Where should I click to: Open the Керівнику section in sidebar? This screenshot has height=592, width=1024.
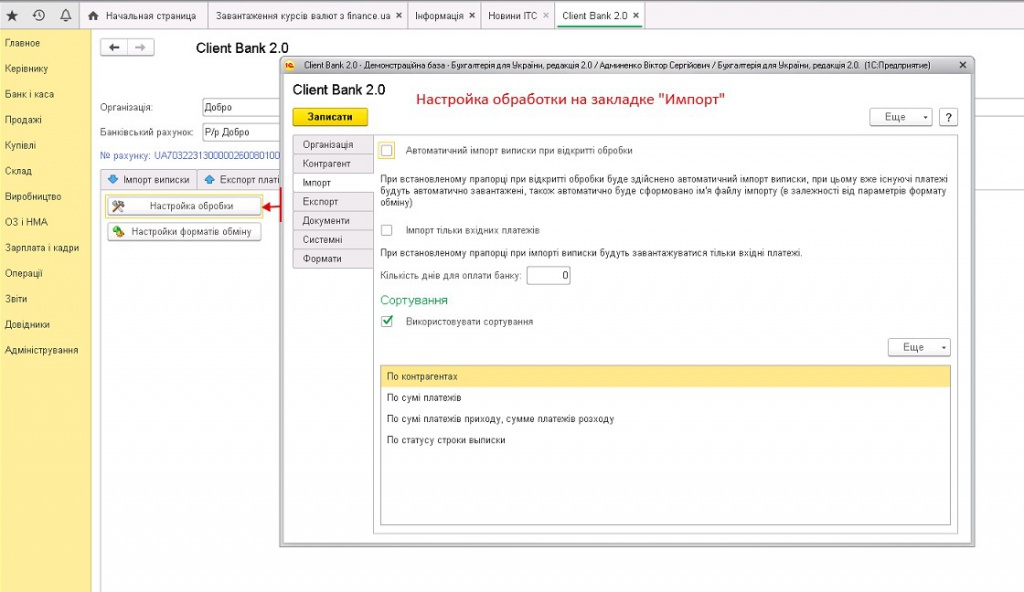[26, 69]
